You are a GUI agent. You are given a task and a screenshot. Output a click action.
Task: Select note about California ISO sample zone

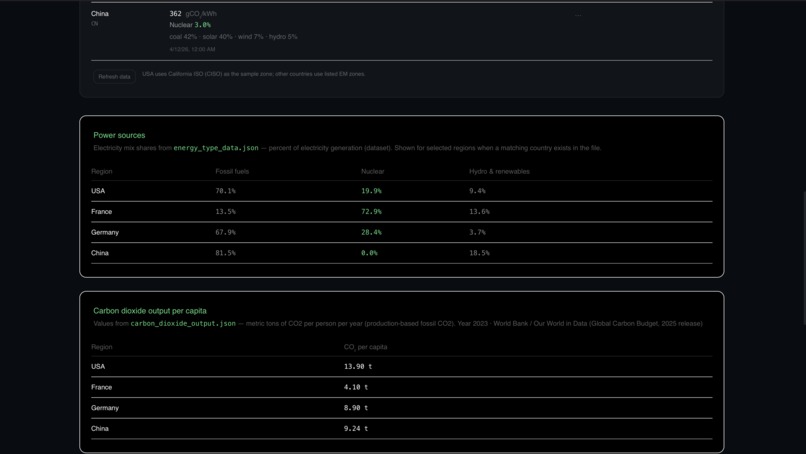(253, 74)
